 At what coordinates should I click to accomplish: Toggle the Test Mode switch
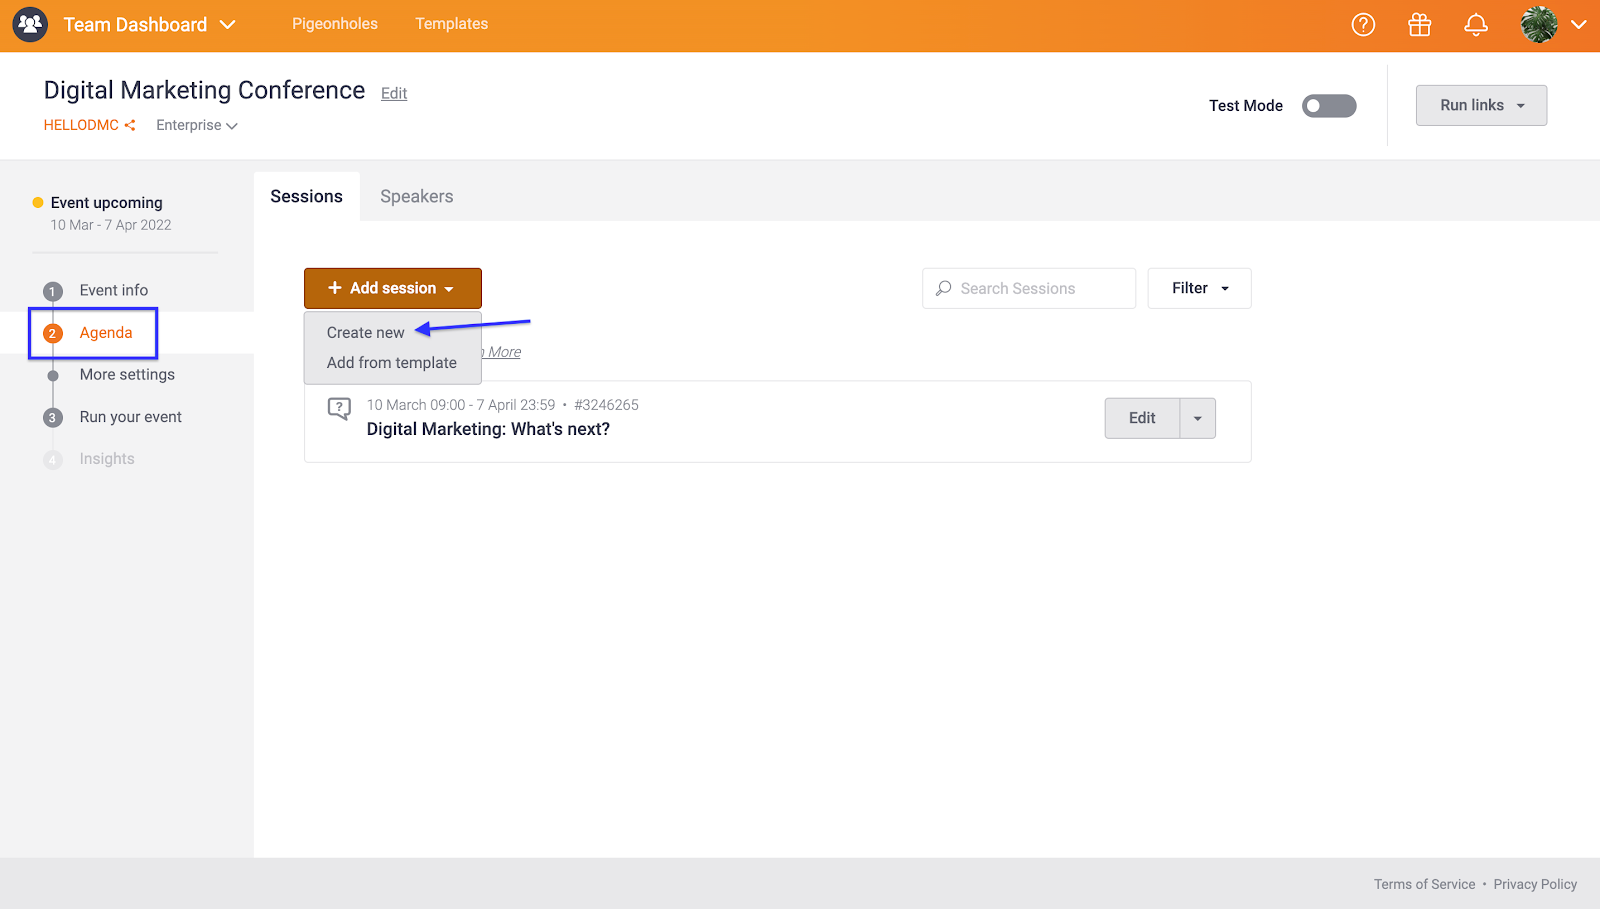(1328, 106)
